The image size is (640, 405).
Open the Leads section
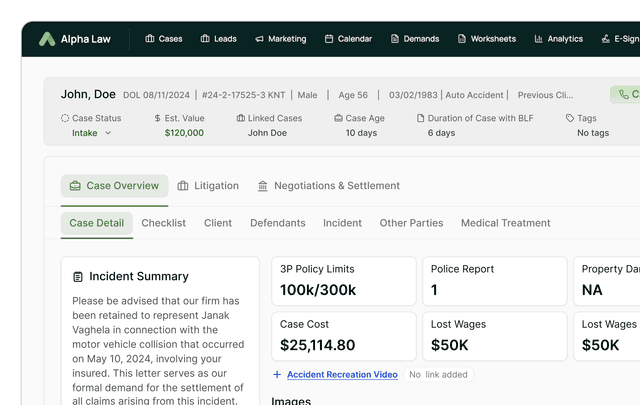click(x=218, y=39)
